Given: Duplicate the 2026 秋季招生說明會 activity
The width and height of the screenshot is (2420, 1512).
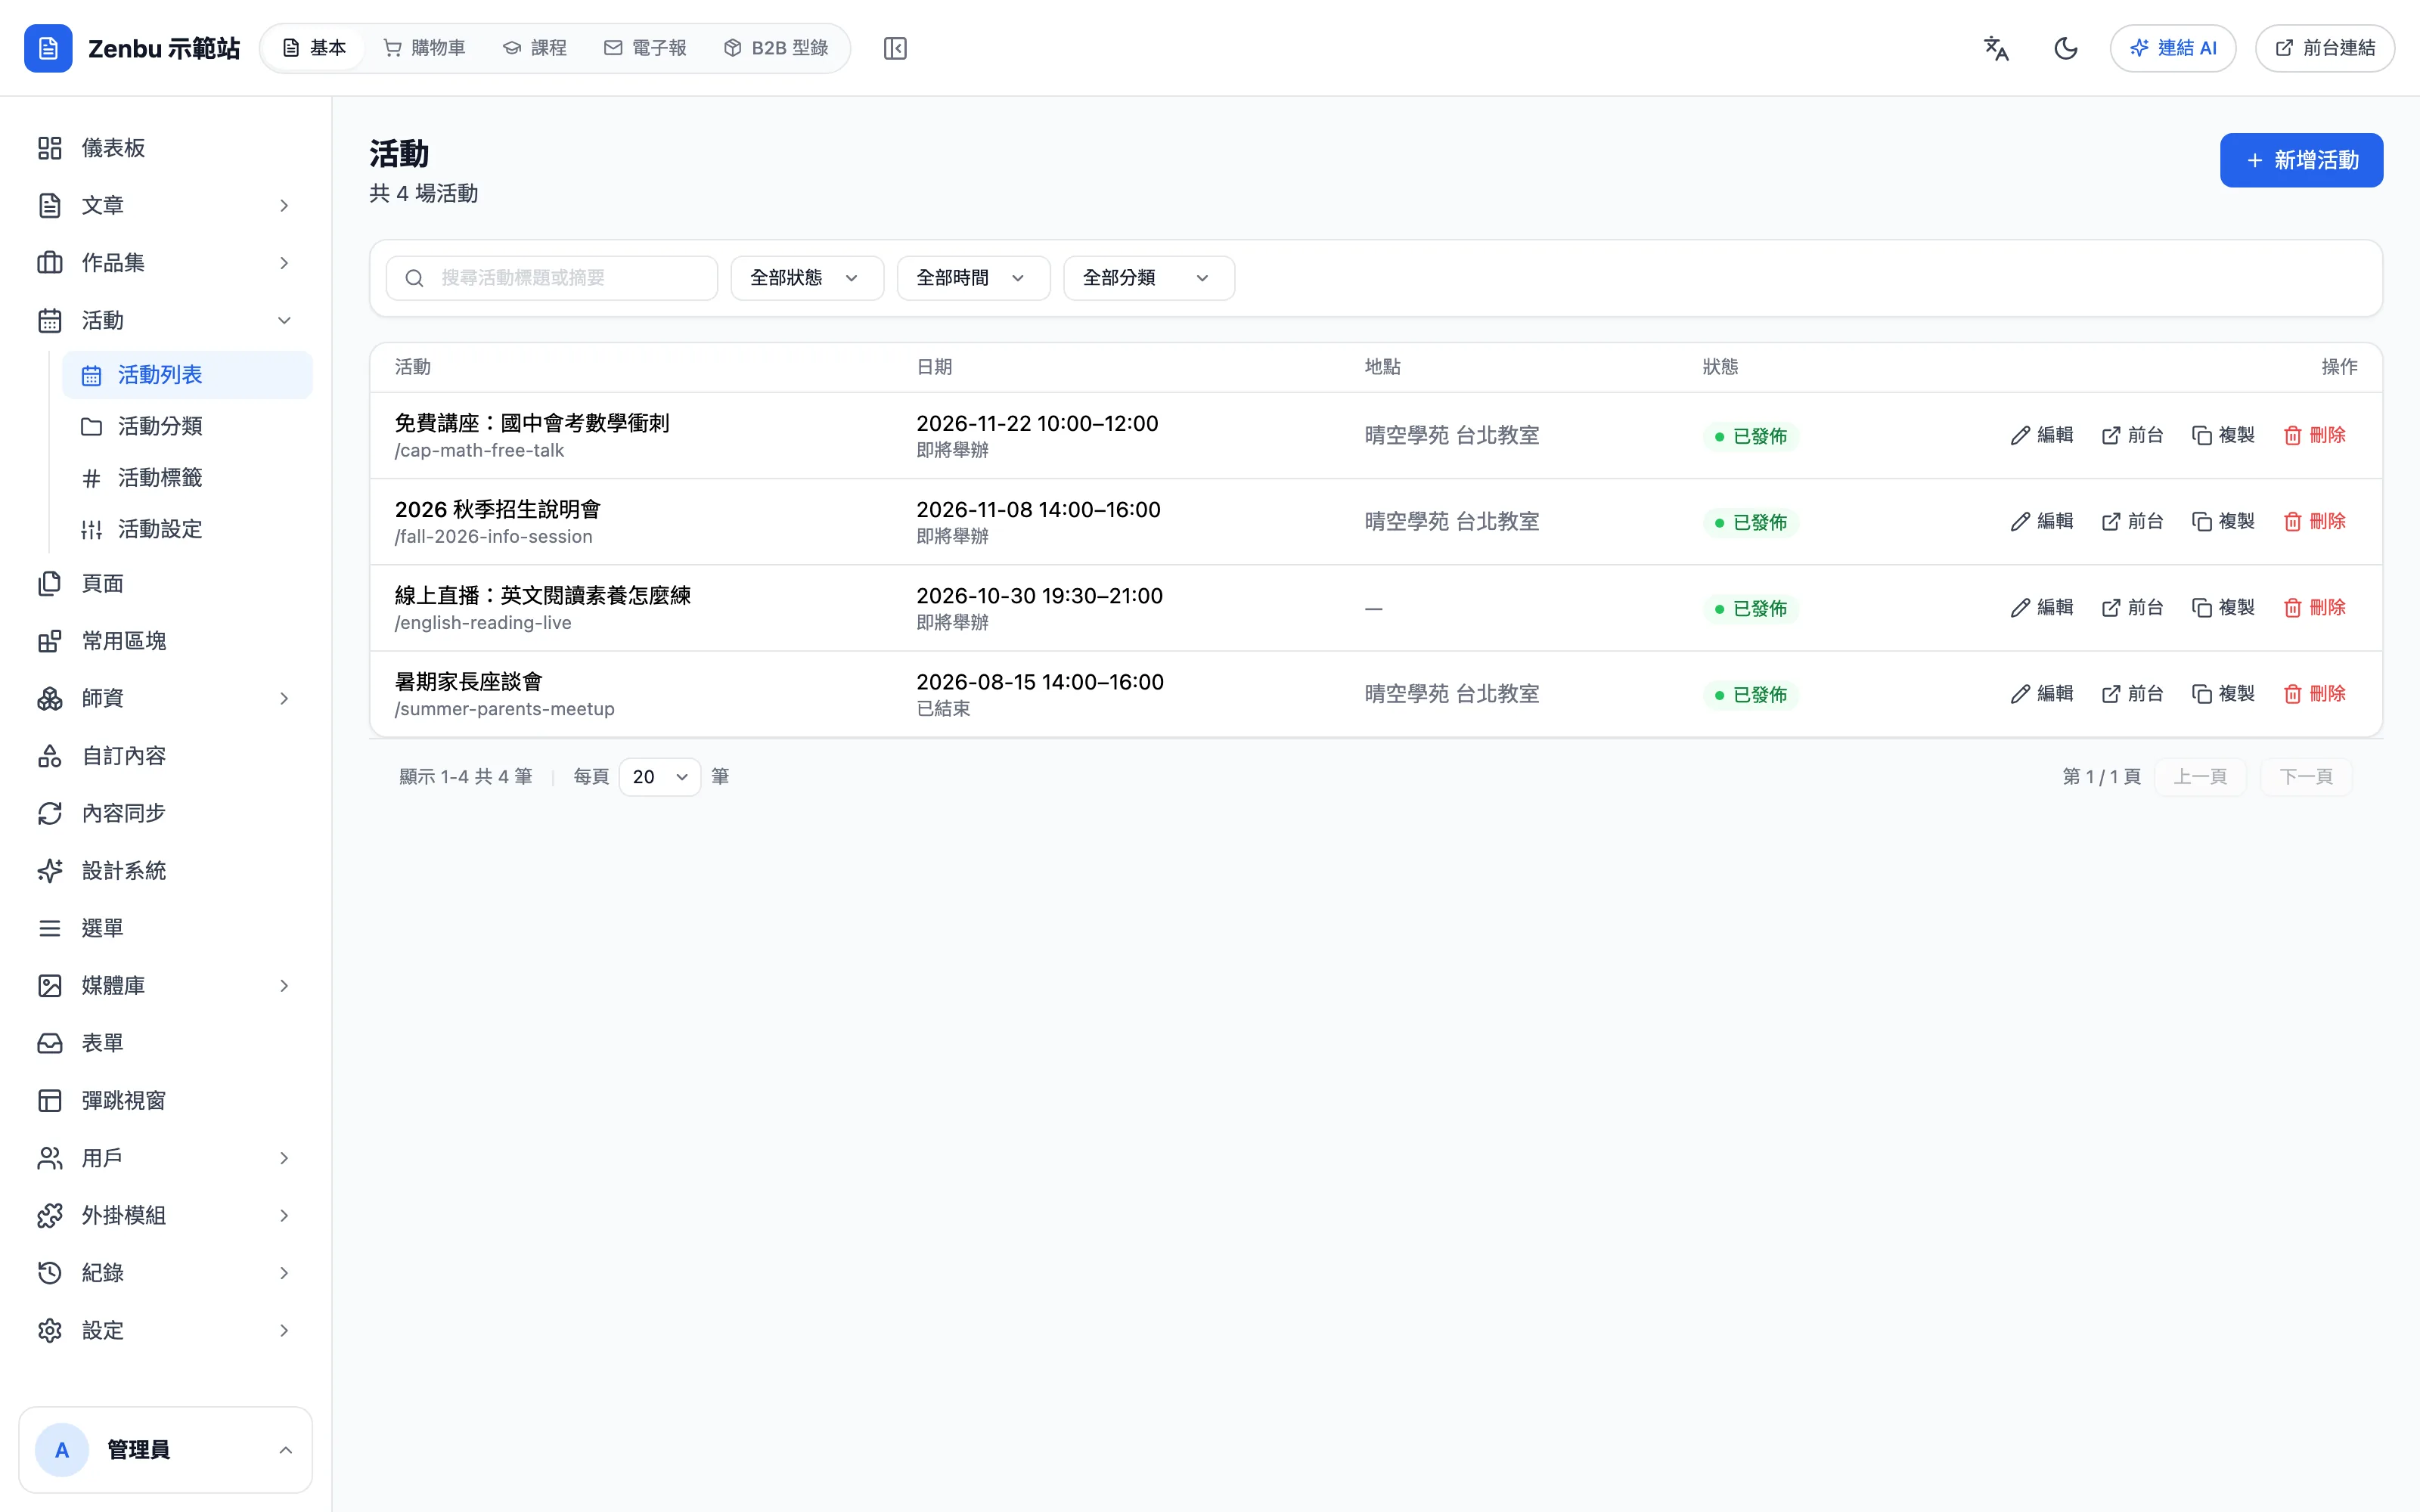Looking at the screenshot, I should point(2223,521).
